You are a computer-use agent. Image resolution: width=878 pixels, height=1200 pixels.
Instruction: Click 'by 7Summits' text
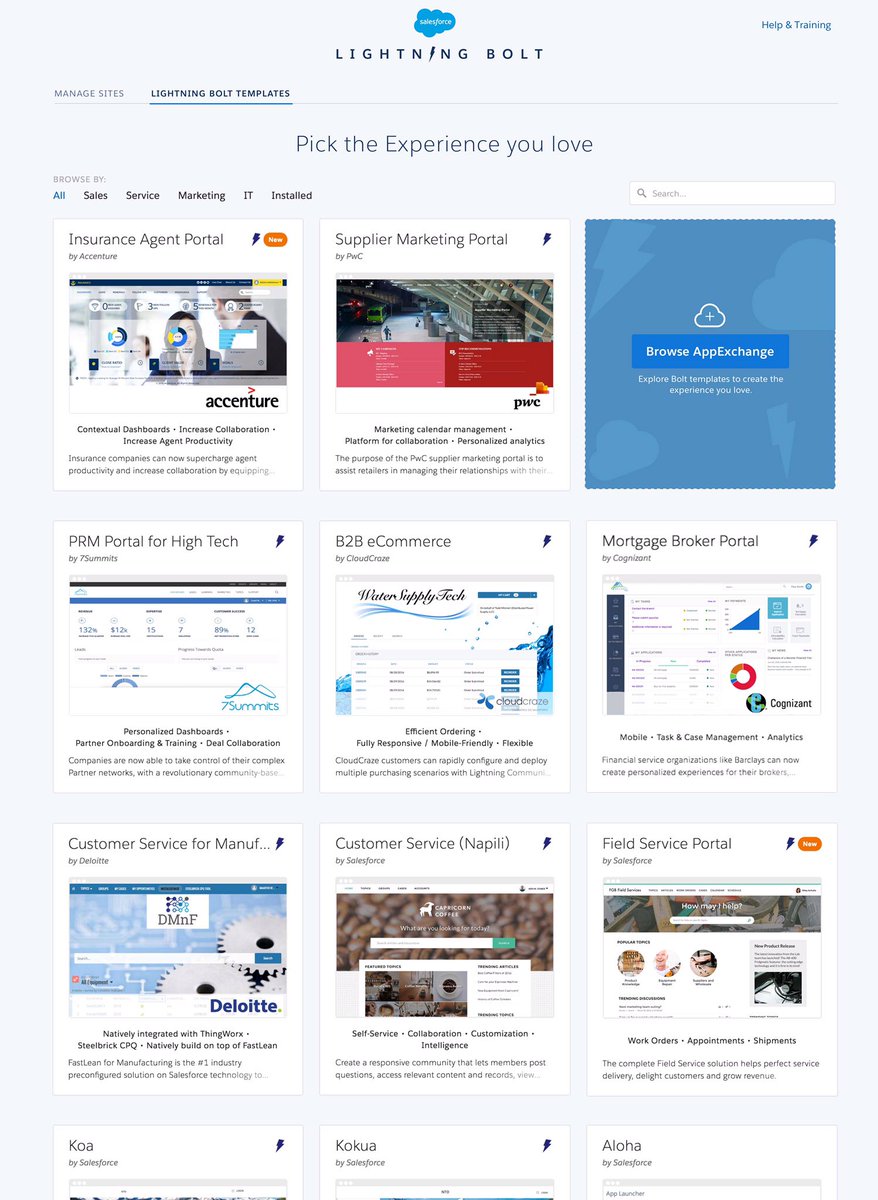coord(93,559)
